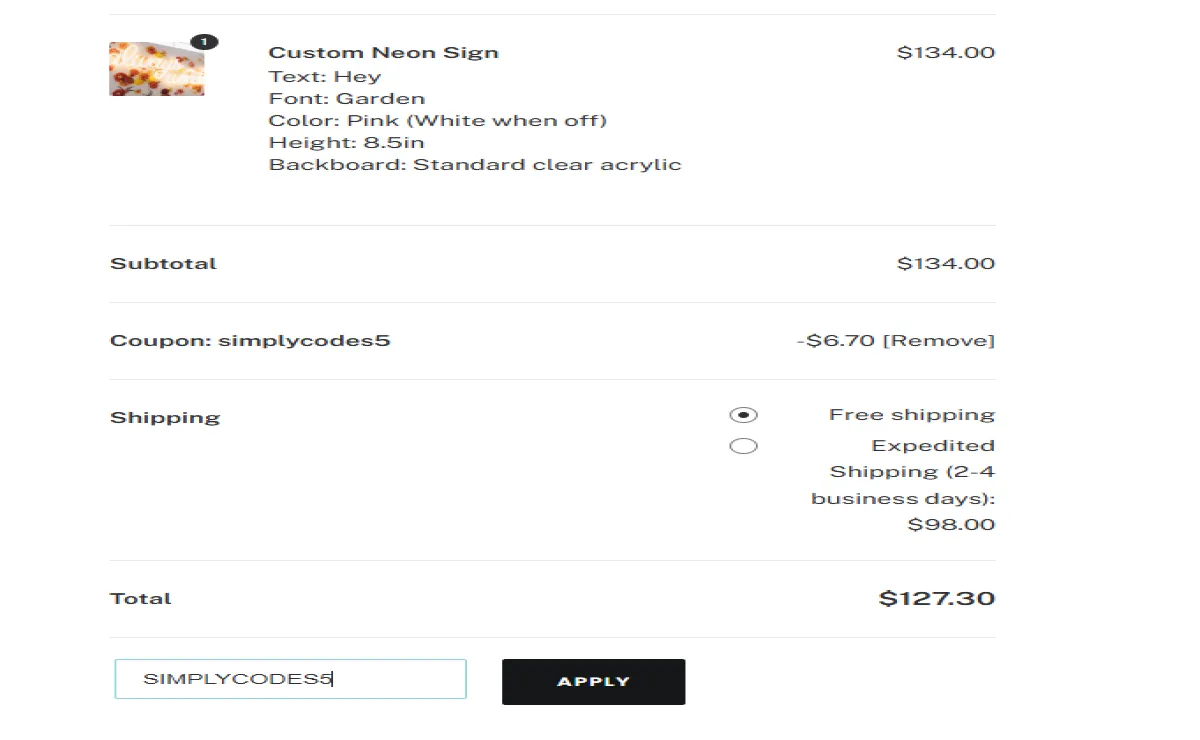The width and height of the screenshot is (1200, 740).
Task: Click the Shipping section heading
Action: point(164,417)
